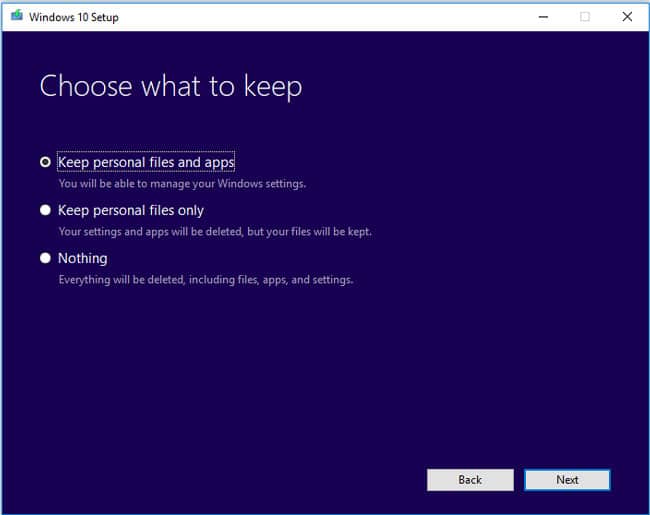
Task: Choose the 'Keep personal files only' radio button
Action: click(x=45, y=210)
